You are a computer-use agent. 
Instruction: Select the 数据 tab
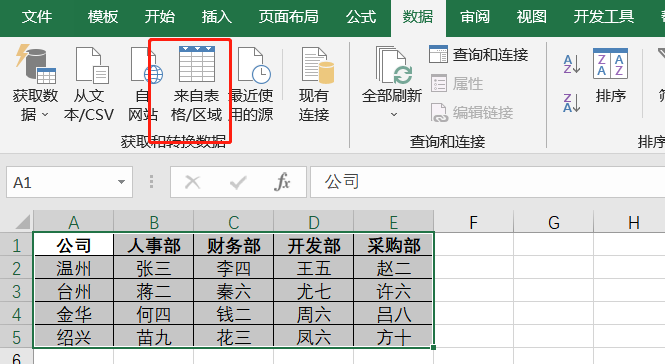pyautogui.click(x=418, y=17)
